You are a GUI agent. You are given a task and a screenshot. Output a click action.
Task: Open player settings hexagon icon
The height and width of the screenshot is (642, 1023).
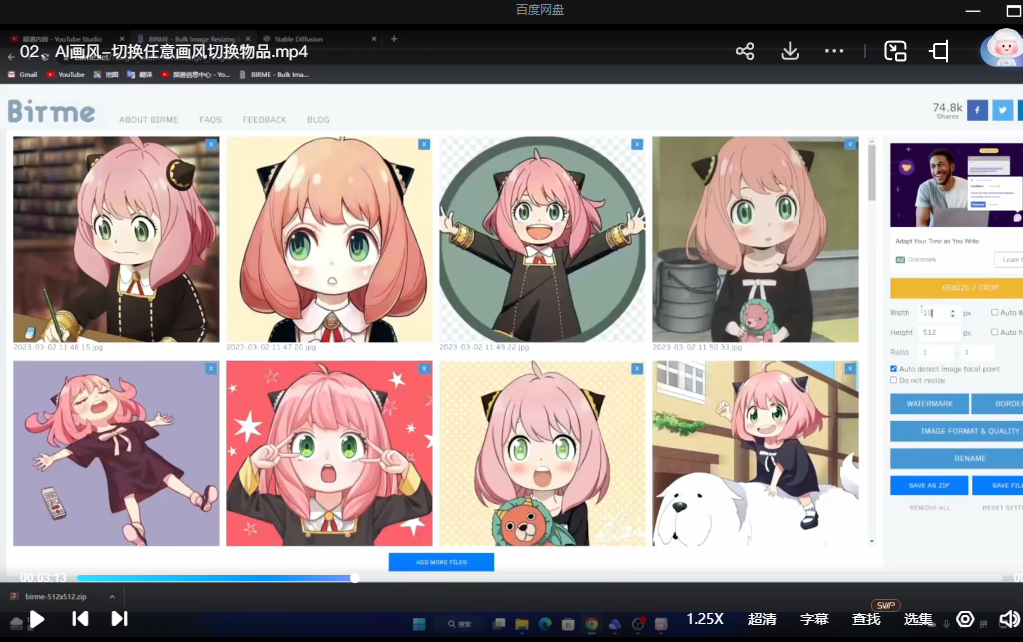pos(965,619)
